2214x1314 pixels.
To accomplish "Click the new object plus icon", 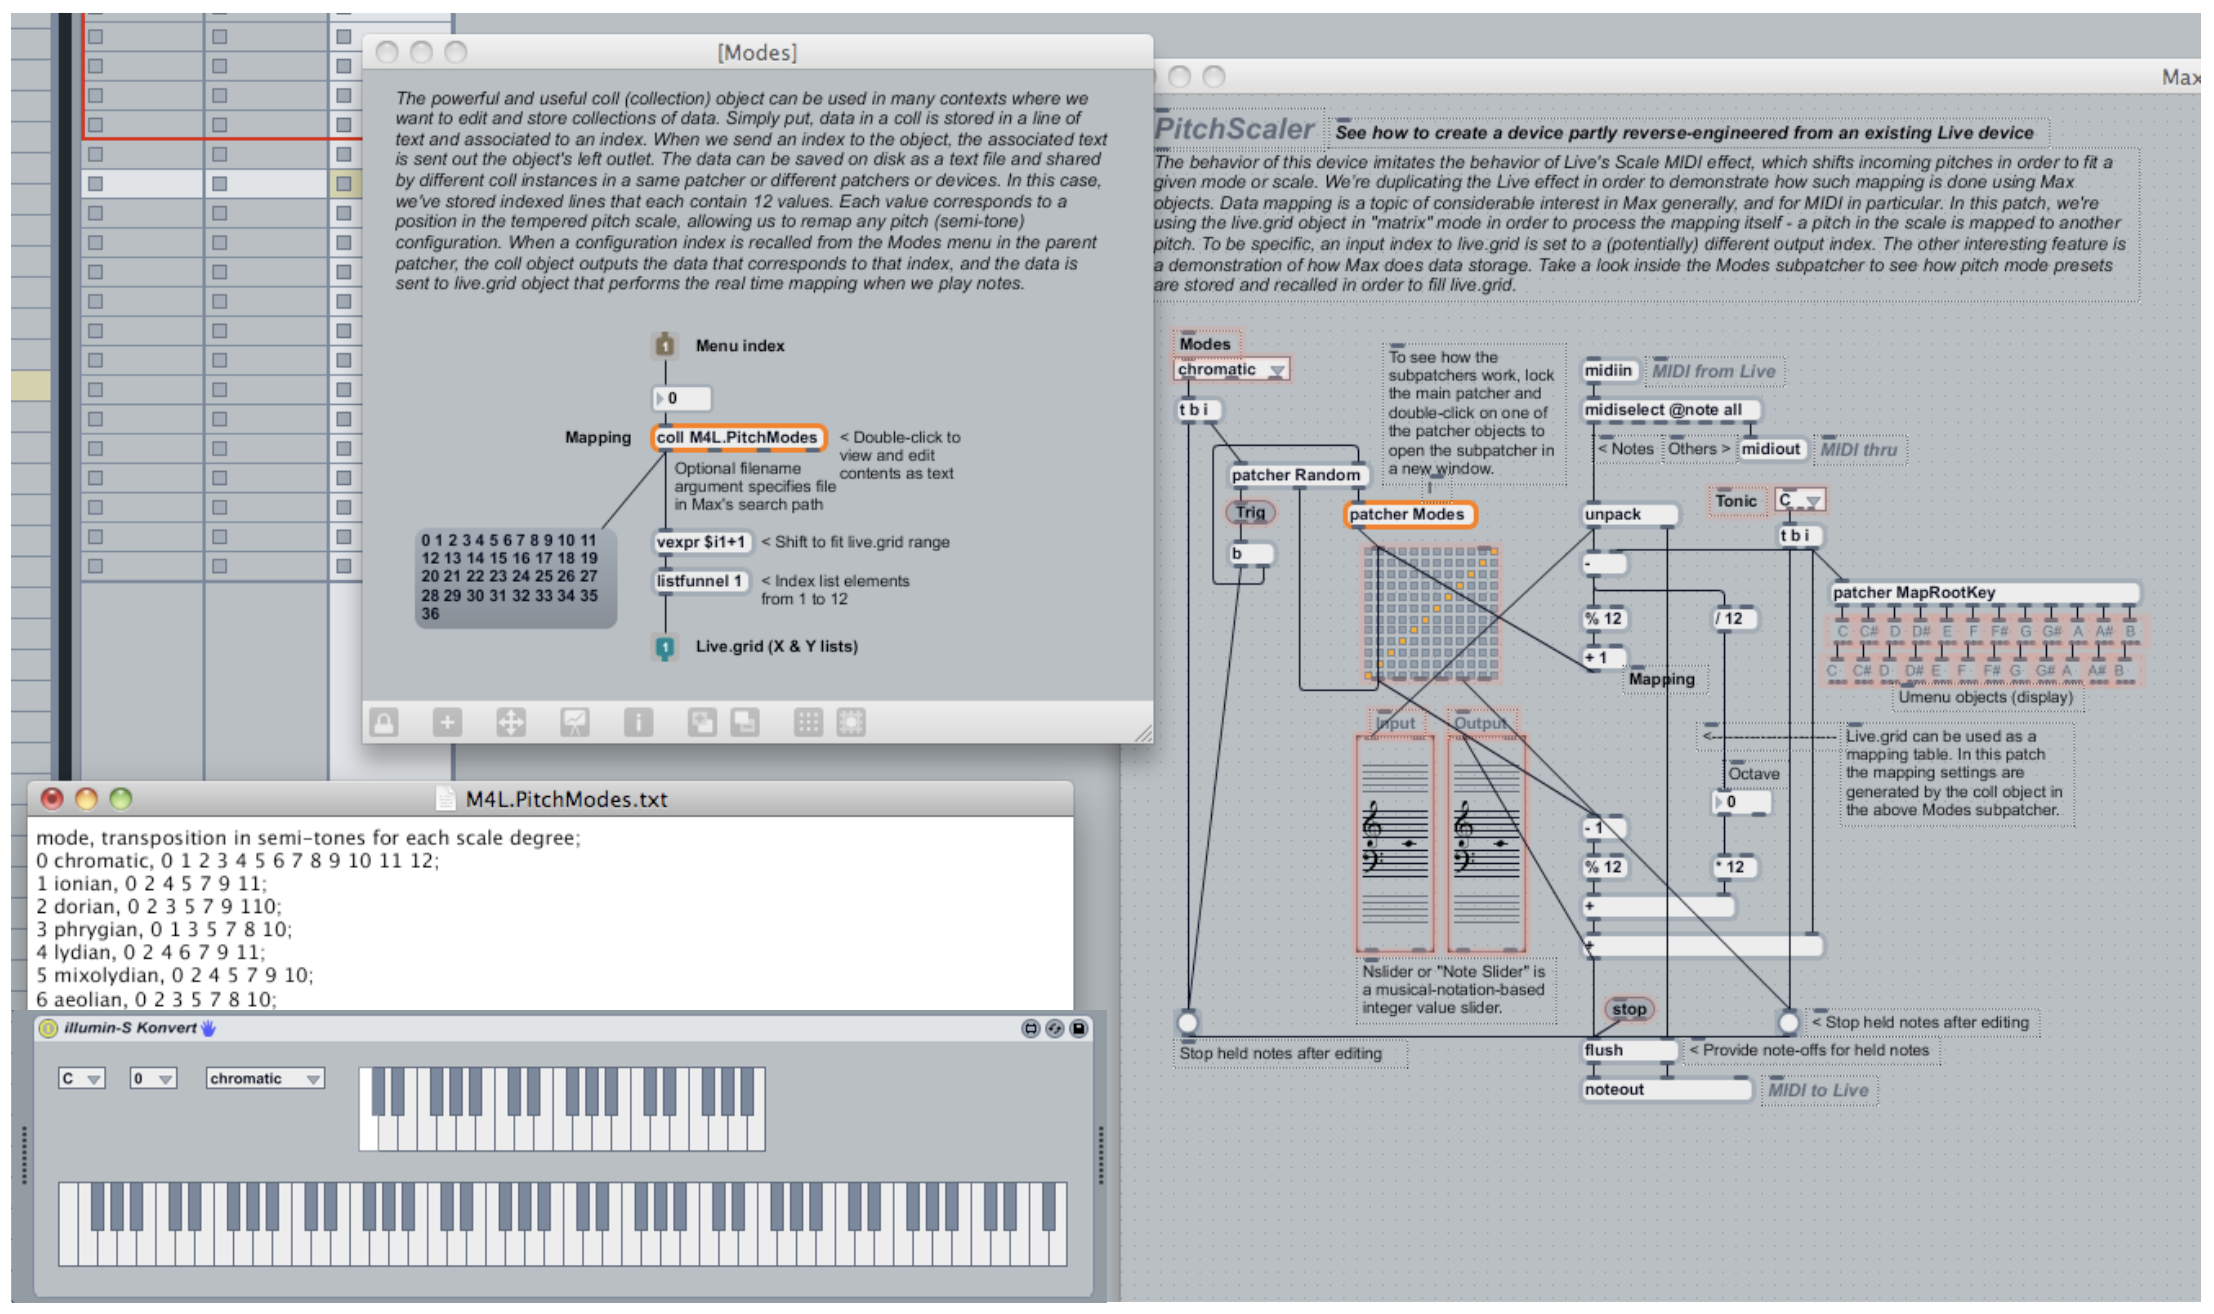I will click(447, 722).
